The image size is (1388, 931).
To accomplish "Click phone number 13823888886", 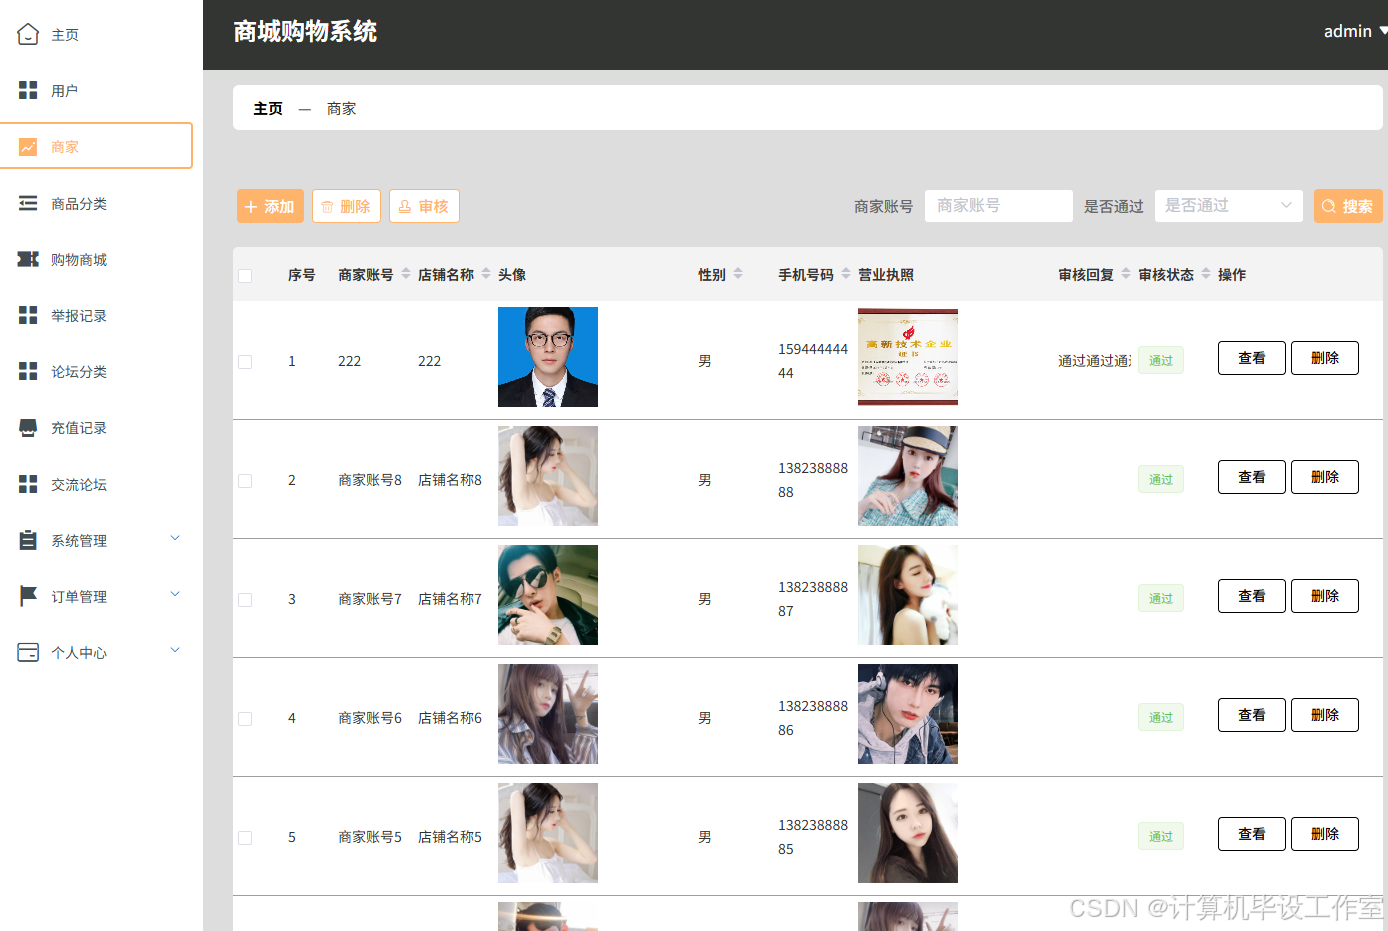I will tap(813, 718).
